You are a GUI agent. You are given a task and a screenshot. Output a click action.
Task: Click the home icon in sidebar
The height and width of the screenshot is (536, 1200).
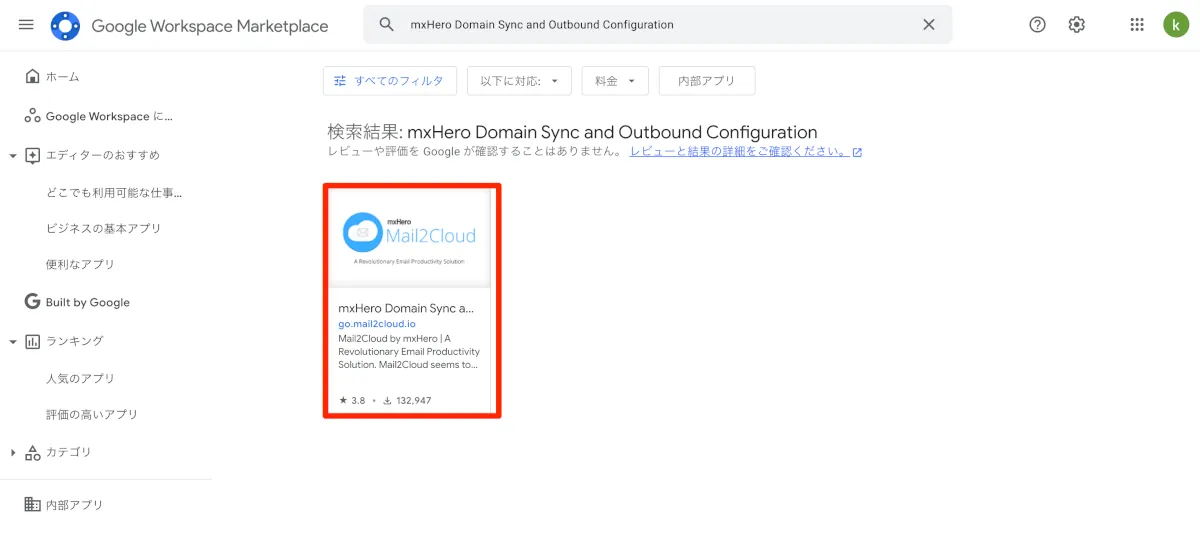point(32,77)
